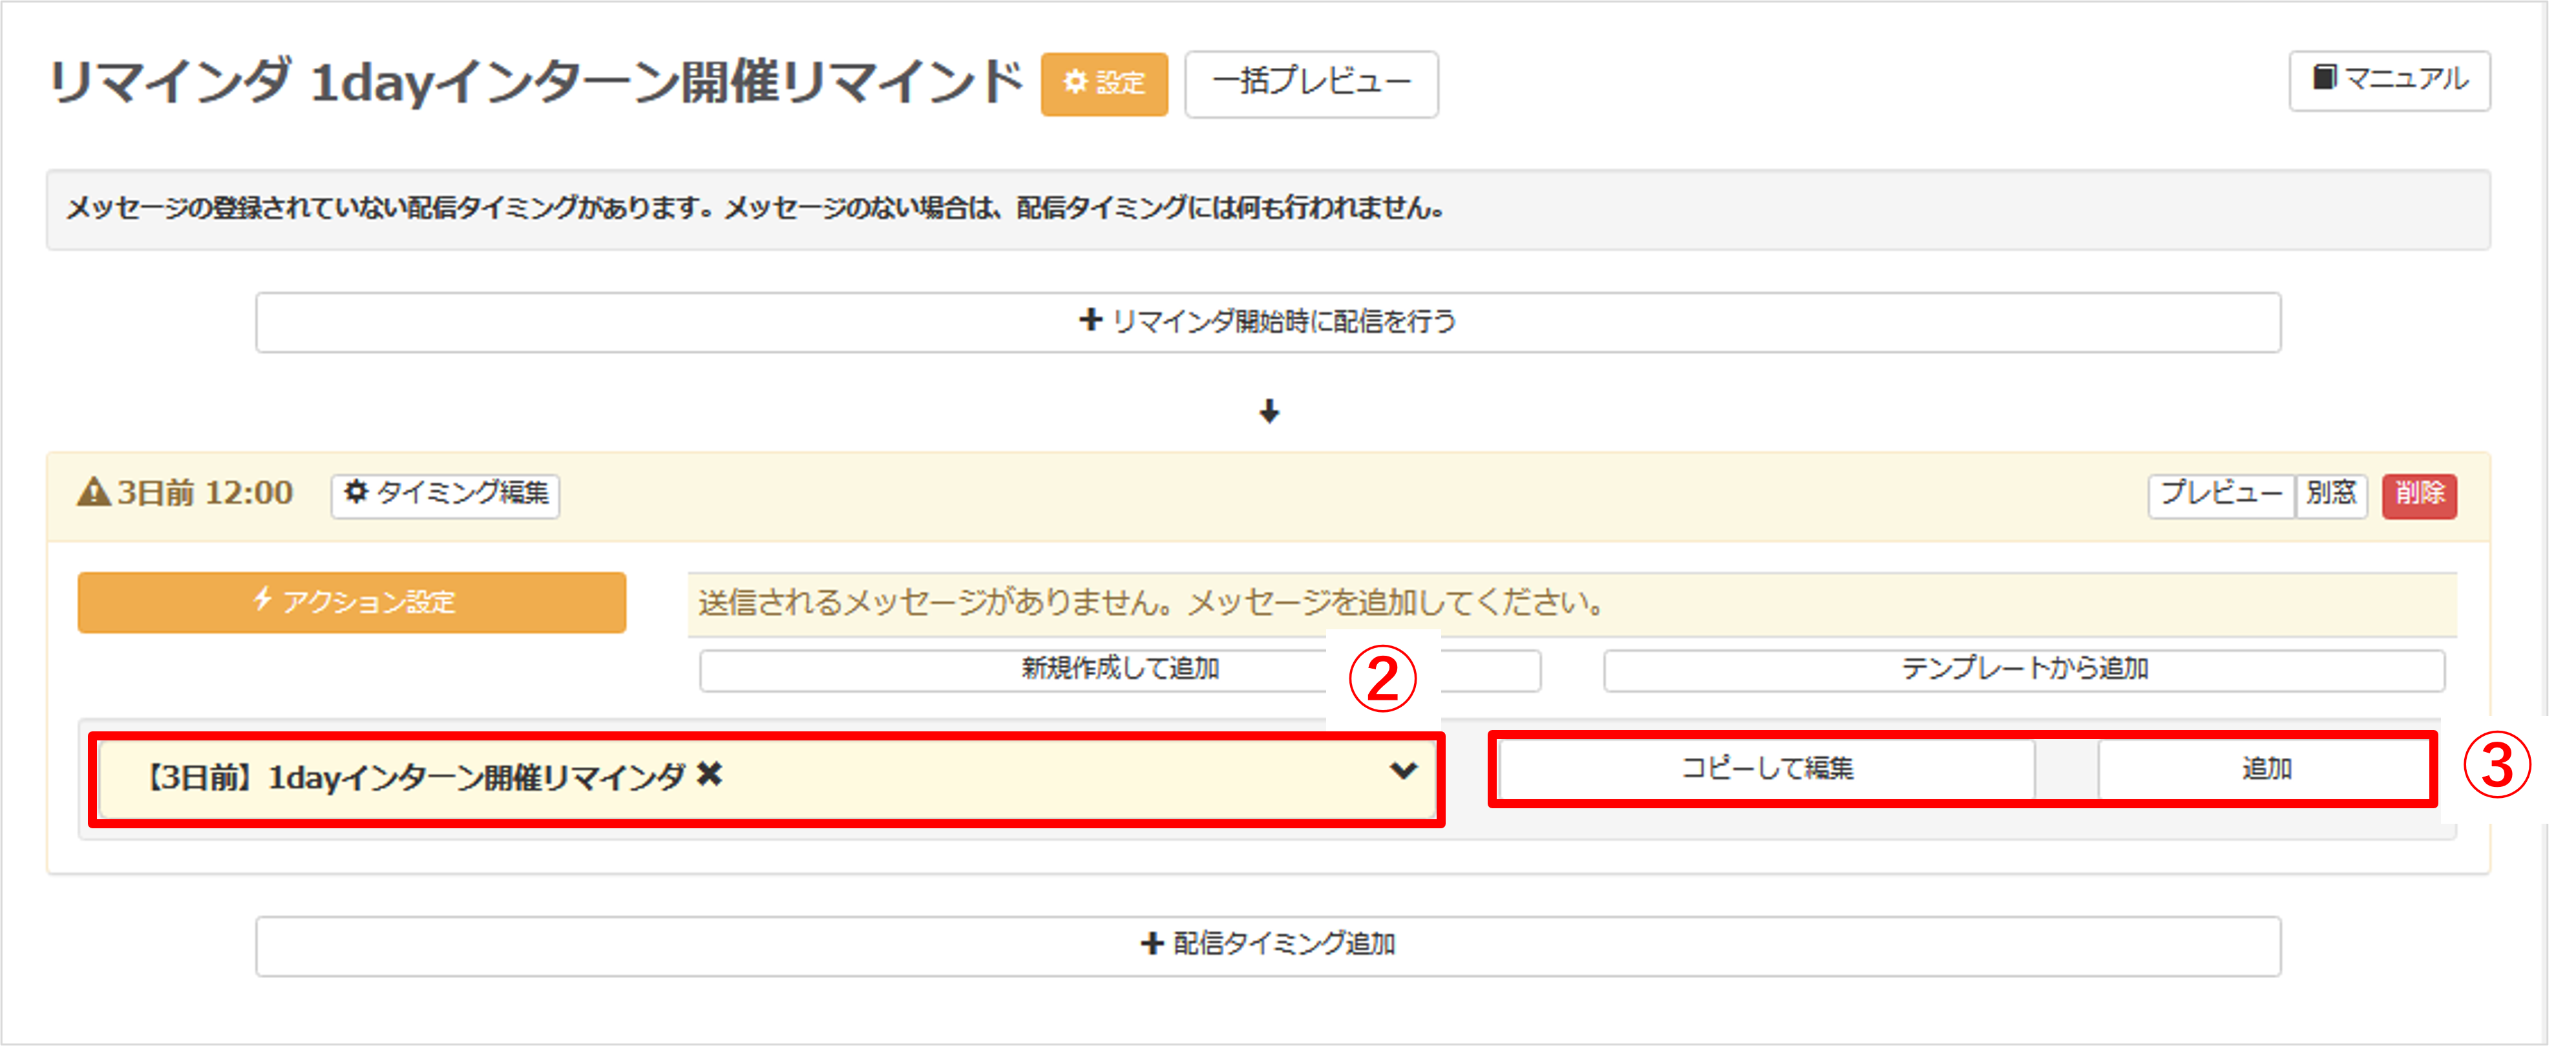Click 配信タイミング追加 button
The image size is (2576, 1046).
click(x=1268, y=945)
